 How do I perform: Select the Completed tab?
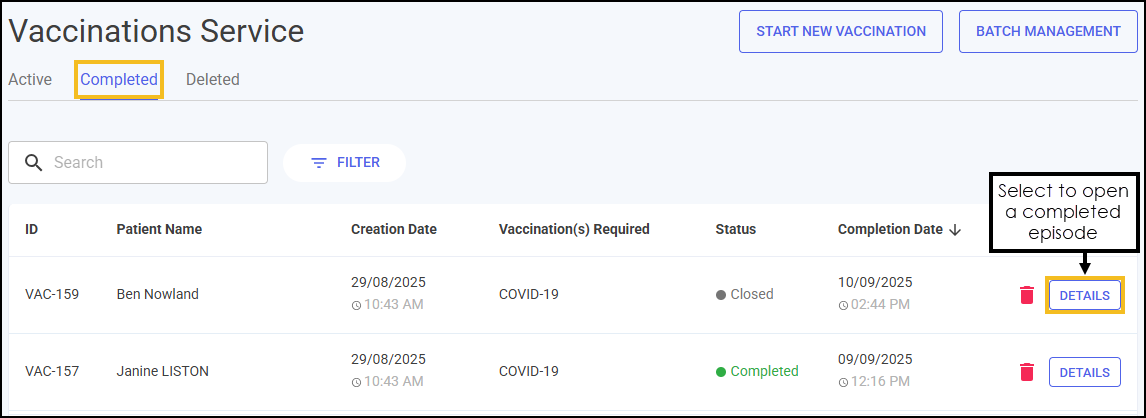point(119,79)
